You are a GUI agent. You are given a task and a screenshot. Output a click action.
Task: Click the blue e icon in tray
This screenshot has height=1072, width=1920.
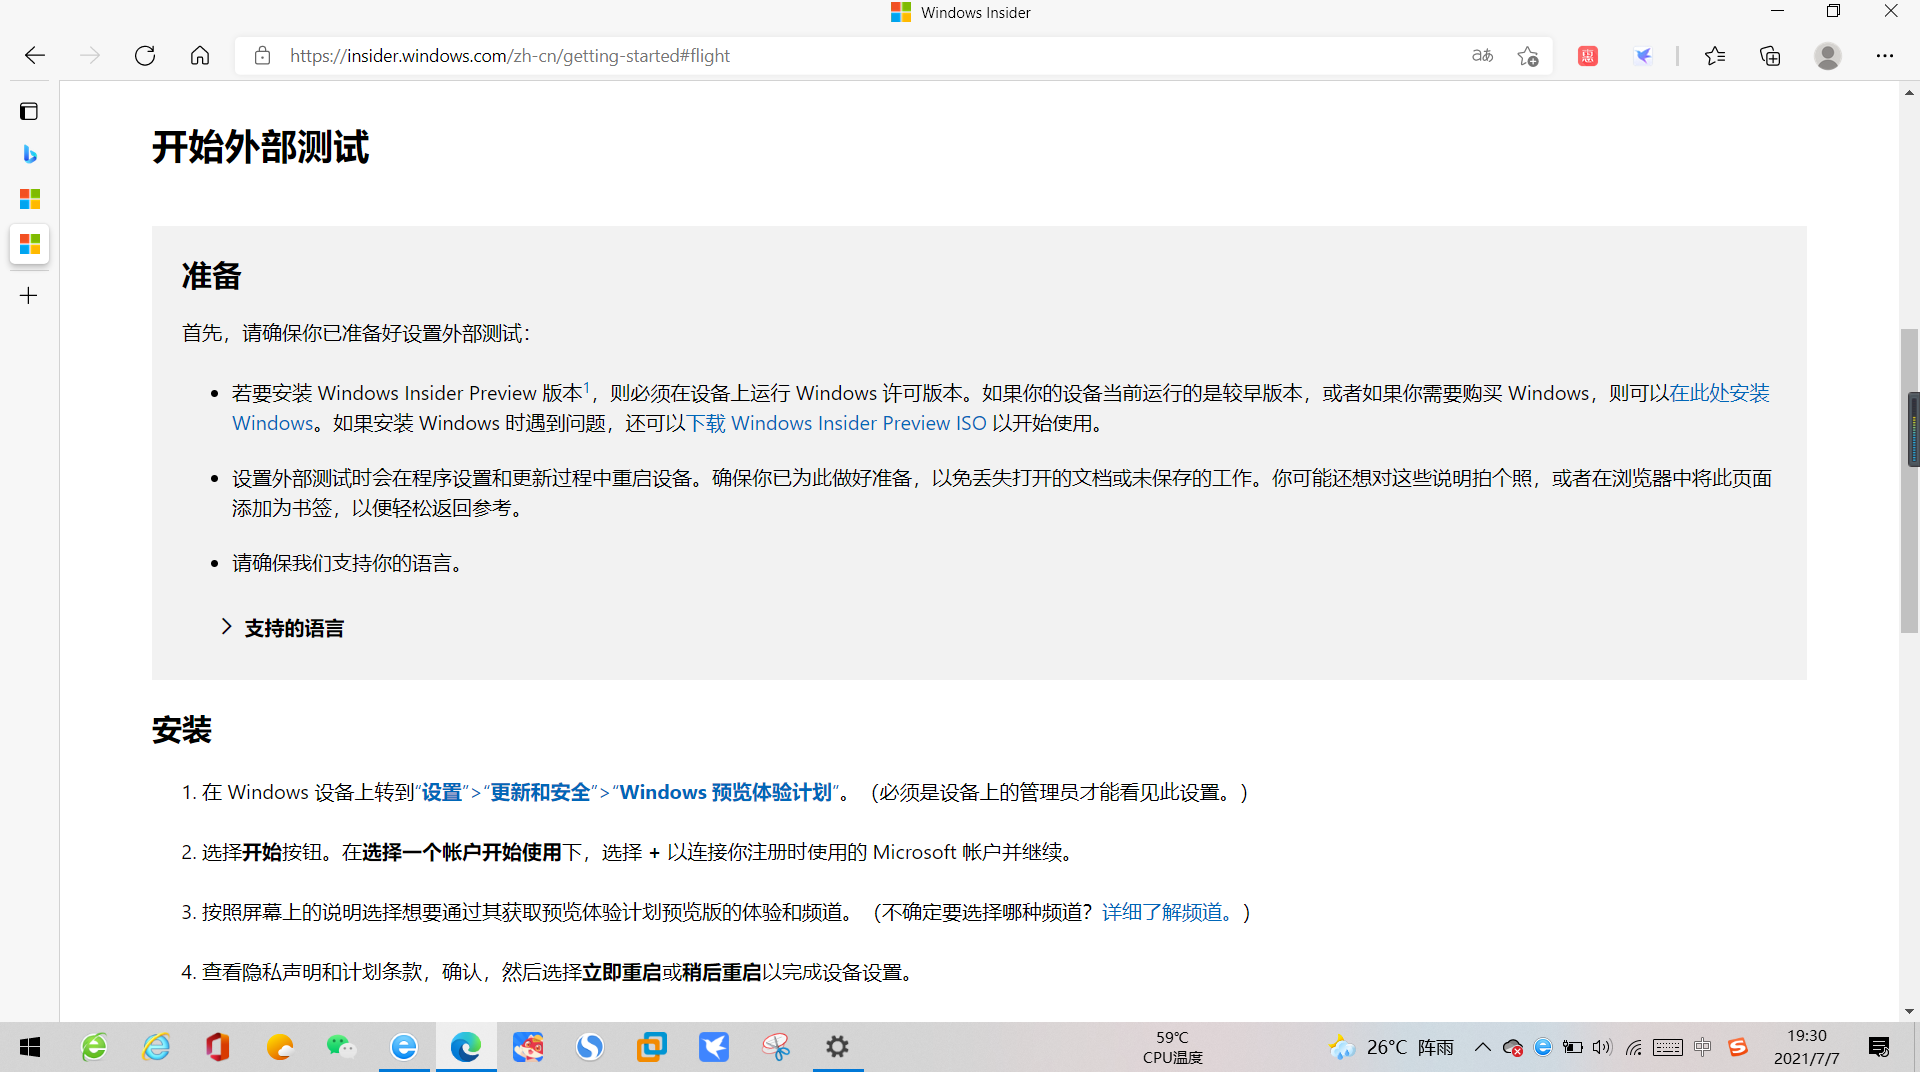point(1543,1047)
